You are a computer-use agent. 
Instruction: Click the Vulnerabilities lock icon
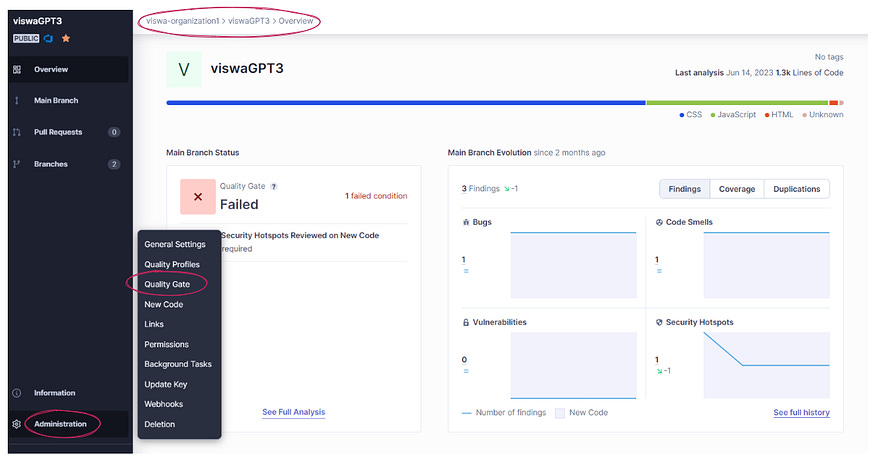click(466, 323)
